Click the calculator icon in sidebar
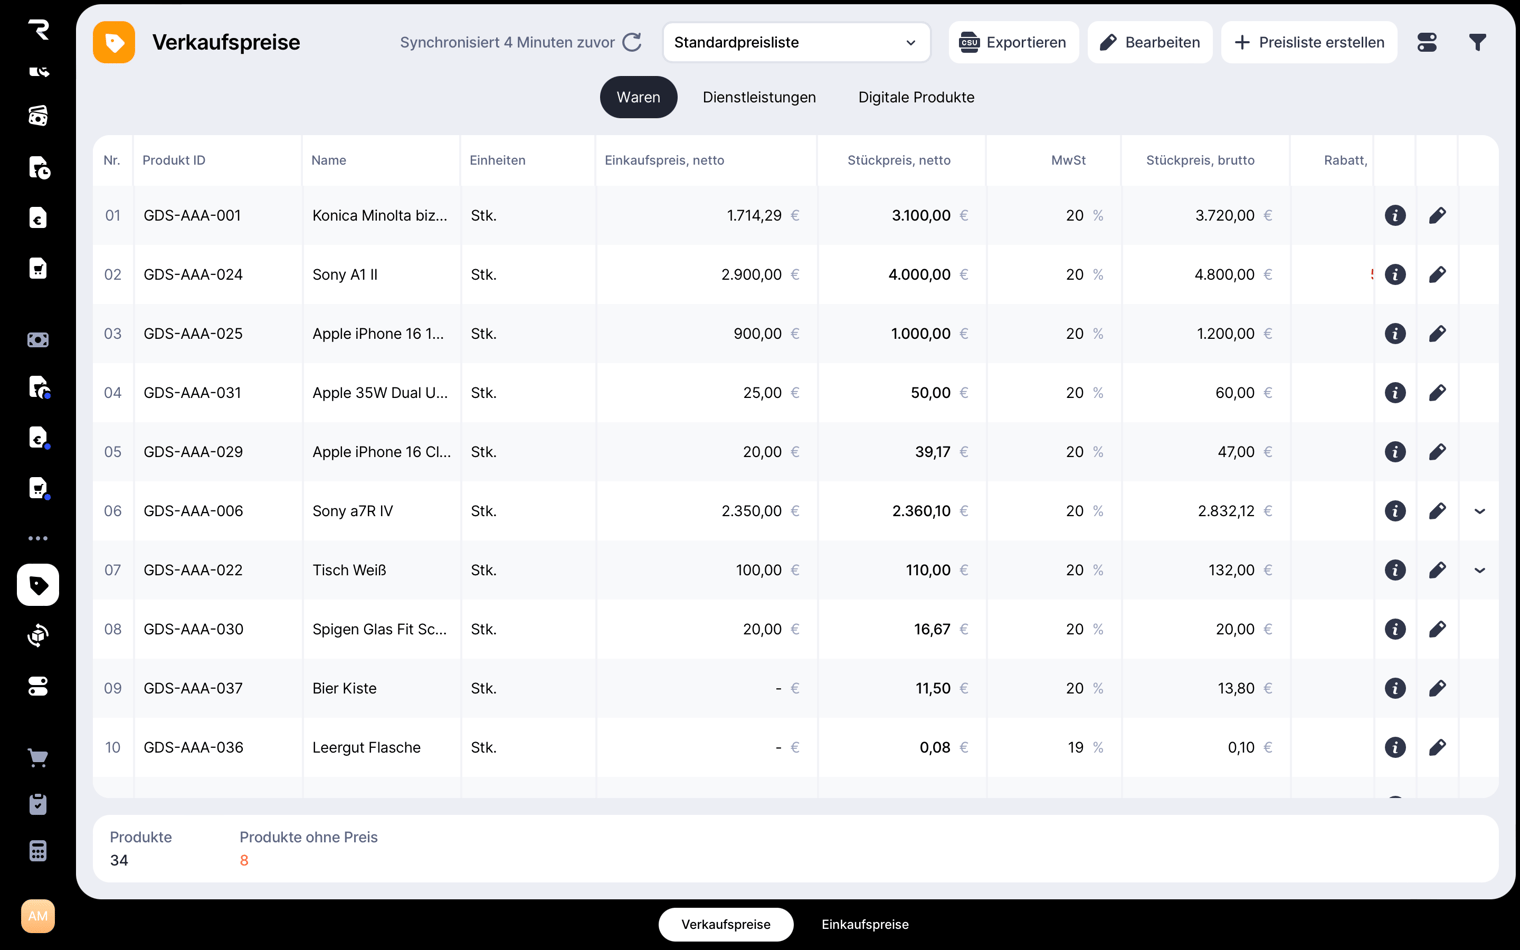Screen dimensions: 1520x950 click(38, 851)
